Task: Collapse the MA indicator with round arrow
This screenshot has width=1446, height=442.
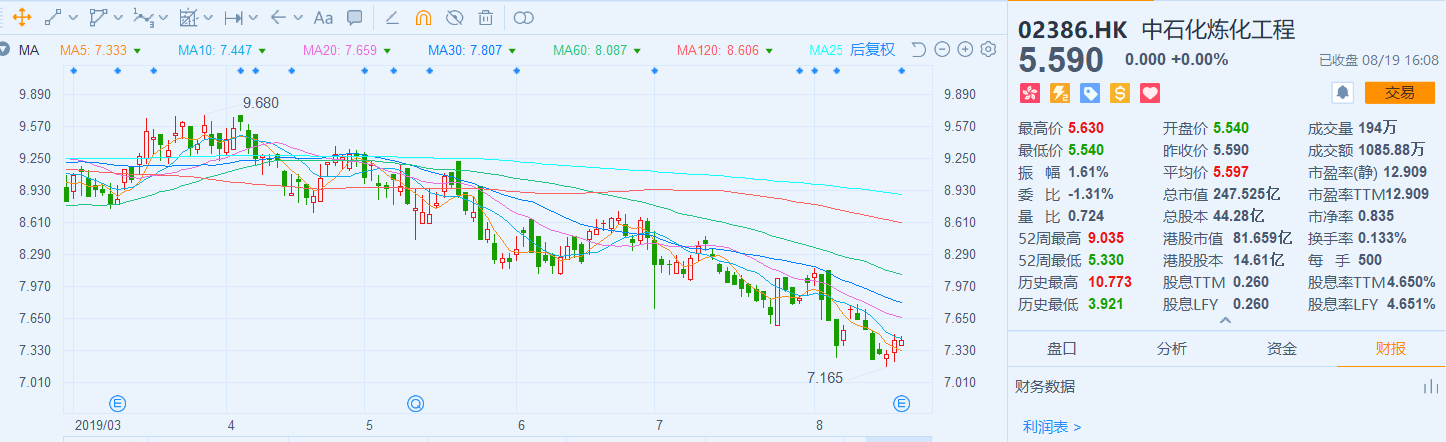Action: point(5,50)
